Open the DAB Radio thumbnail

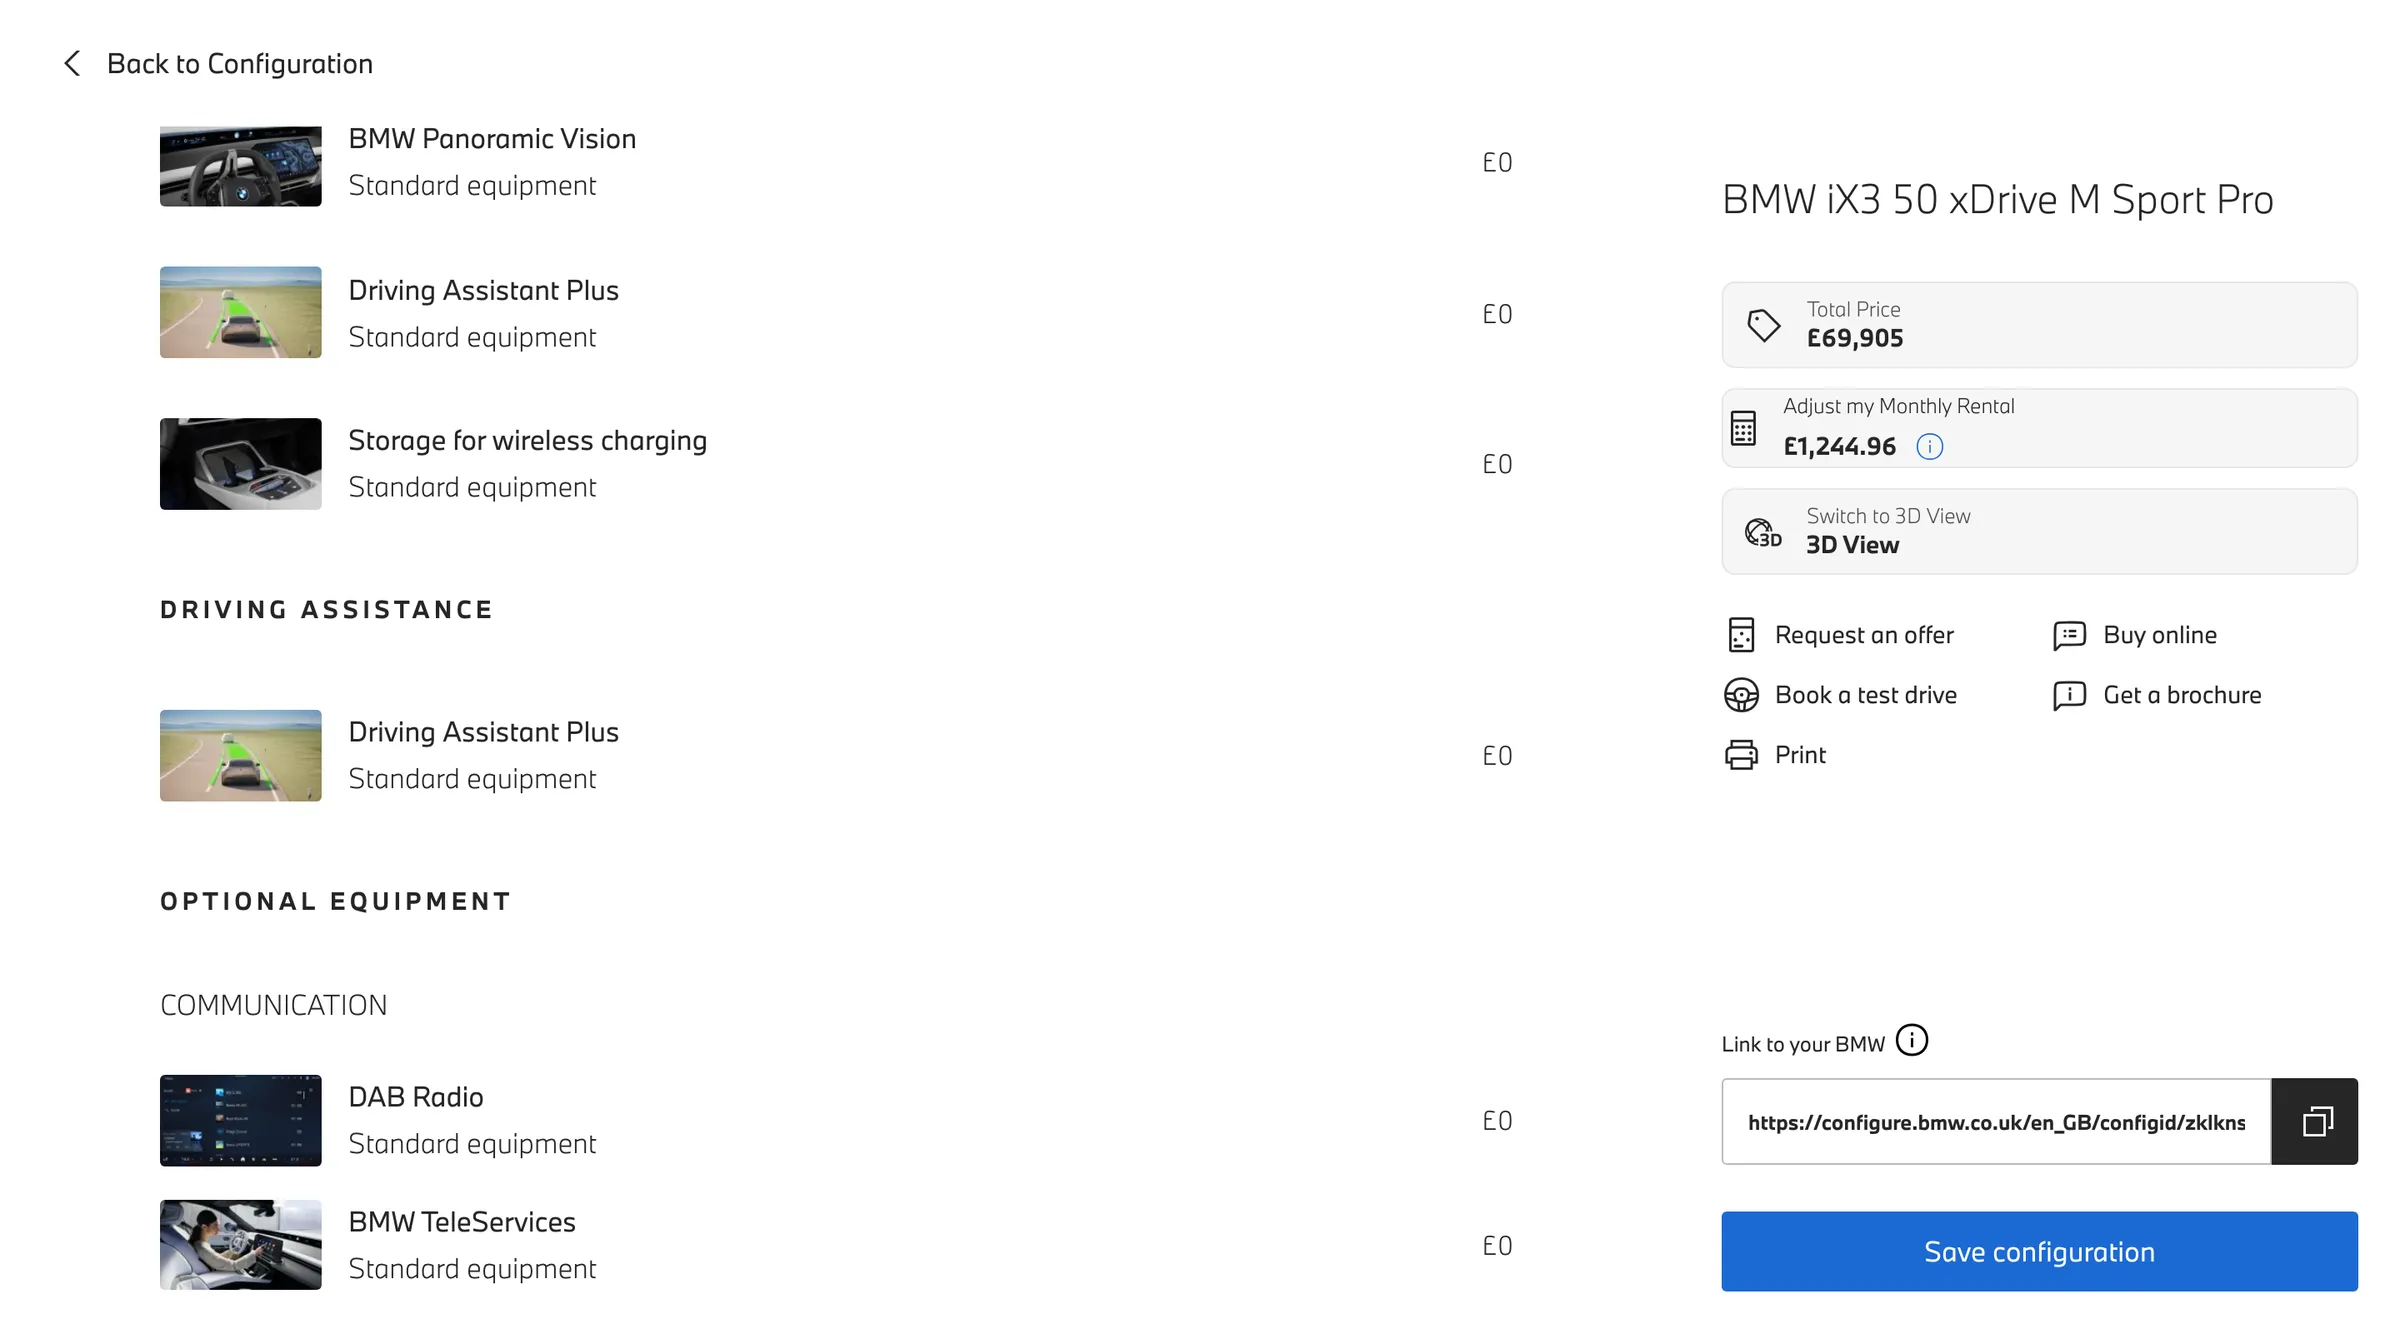pos(241,1120)
